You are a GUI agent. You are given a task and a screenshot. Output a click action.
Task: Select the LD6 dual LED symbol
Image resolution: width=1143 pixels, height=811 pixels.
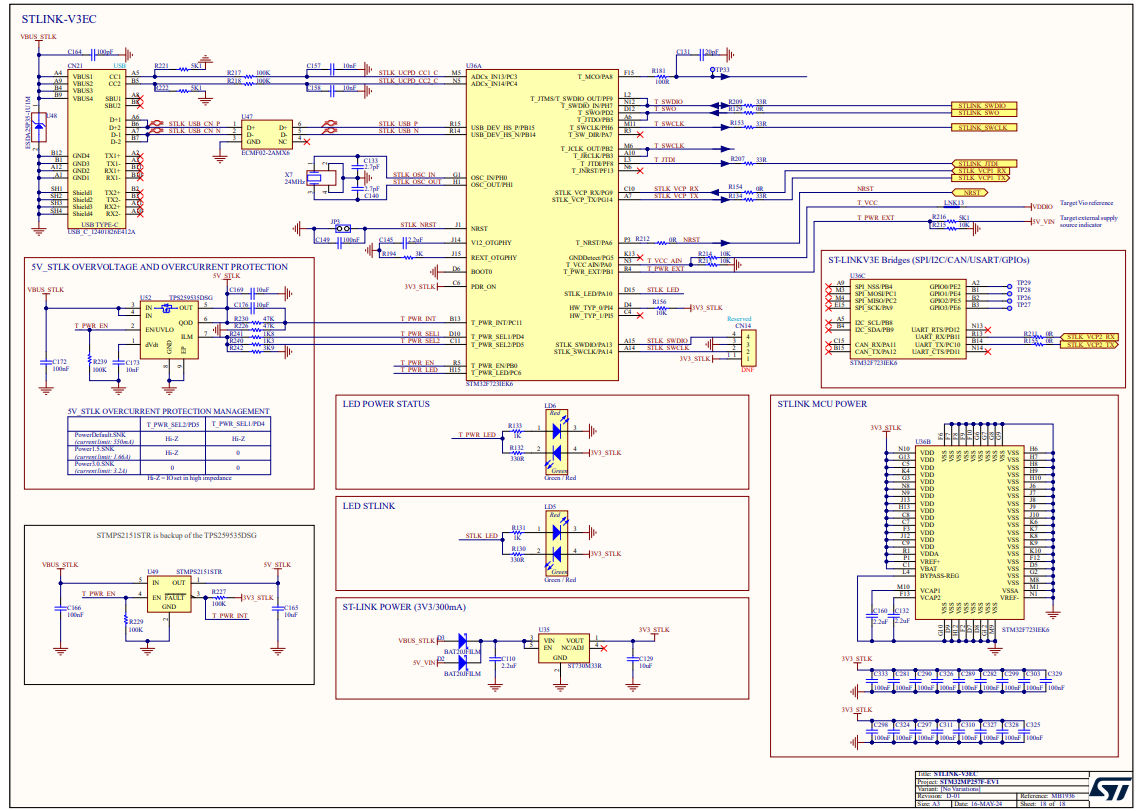click(x=556, y=442)
